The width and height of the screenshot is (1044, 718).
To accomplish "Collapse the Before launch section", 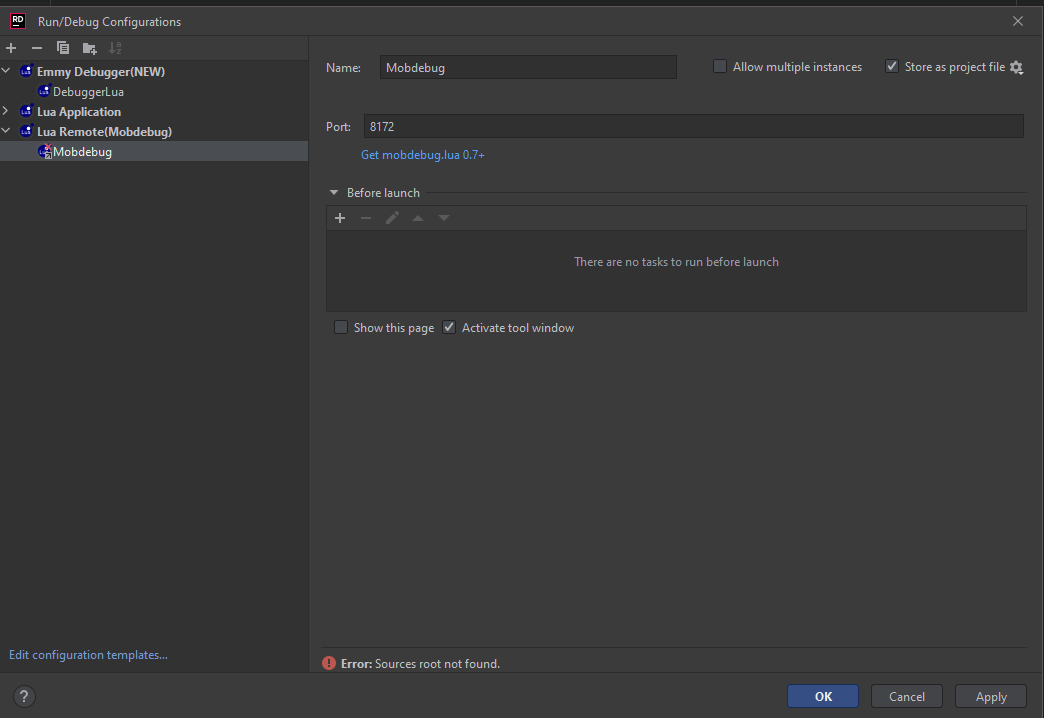I will [334, 193].
